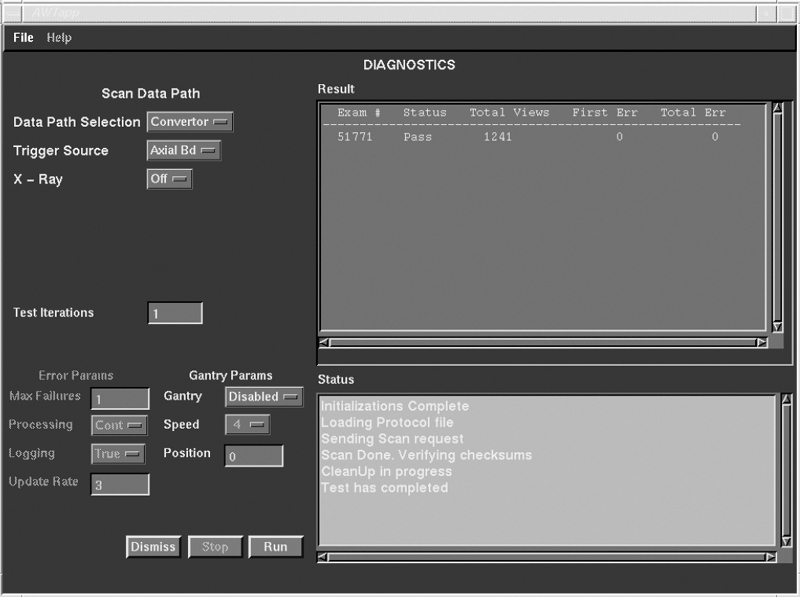This screenshot has width=800, height=597.
Task: Open the Data Path Selection Convertor dropdown
Action: point(190,122)
